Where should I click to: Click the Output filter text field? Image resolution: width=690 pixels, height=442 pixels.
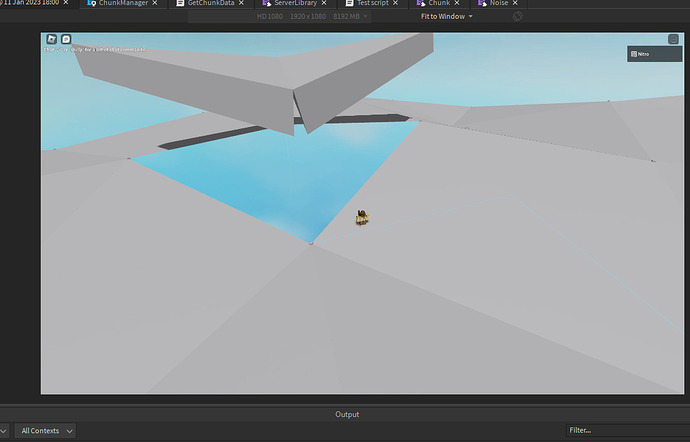(620, 431)
